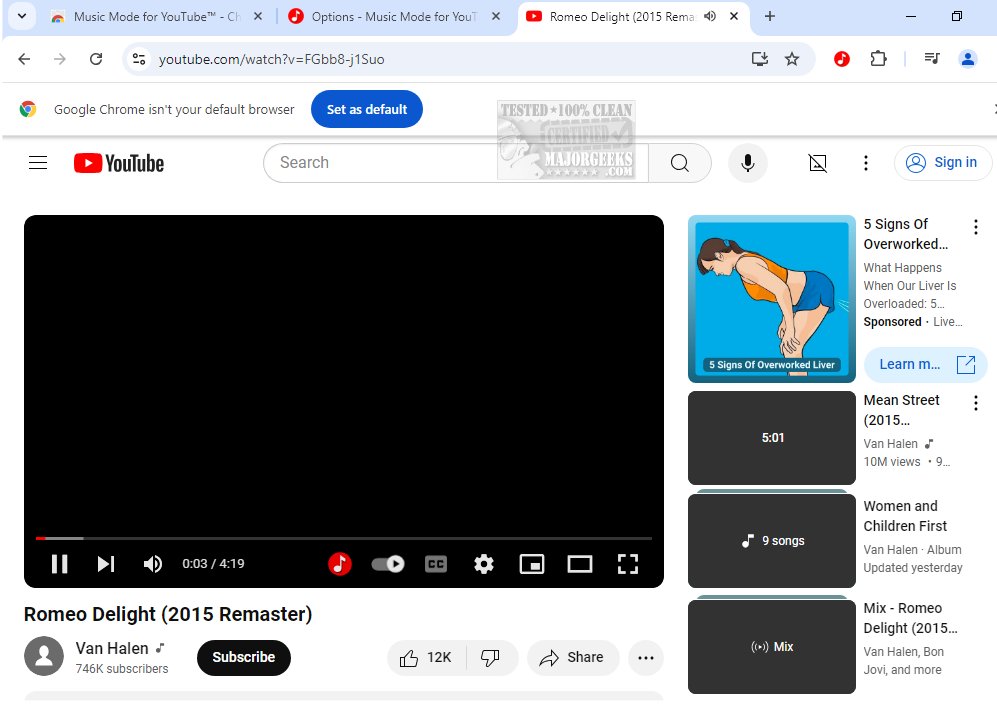Click the video title Romeo Delight (2015 Remaster)
This screenshot has height=705, width=997.
pos(168,614)
